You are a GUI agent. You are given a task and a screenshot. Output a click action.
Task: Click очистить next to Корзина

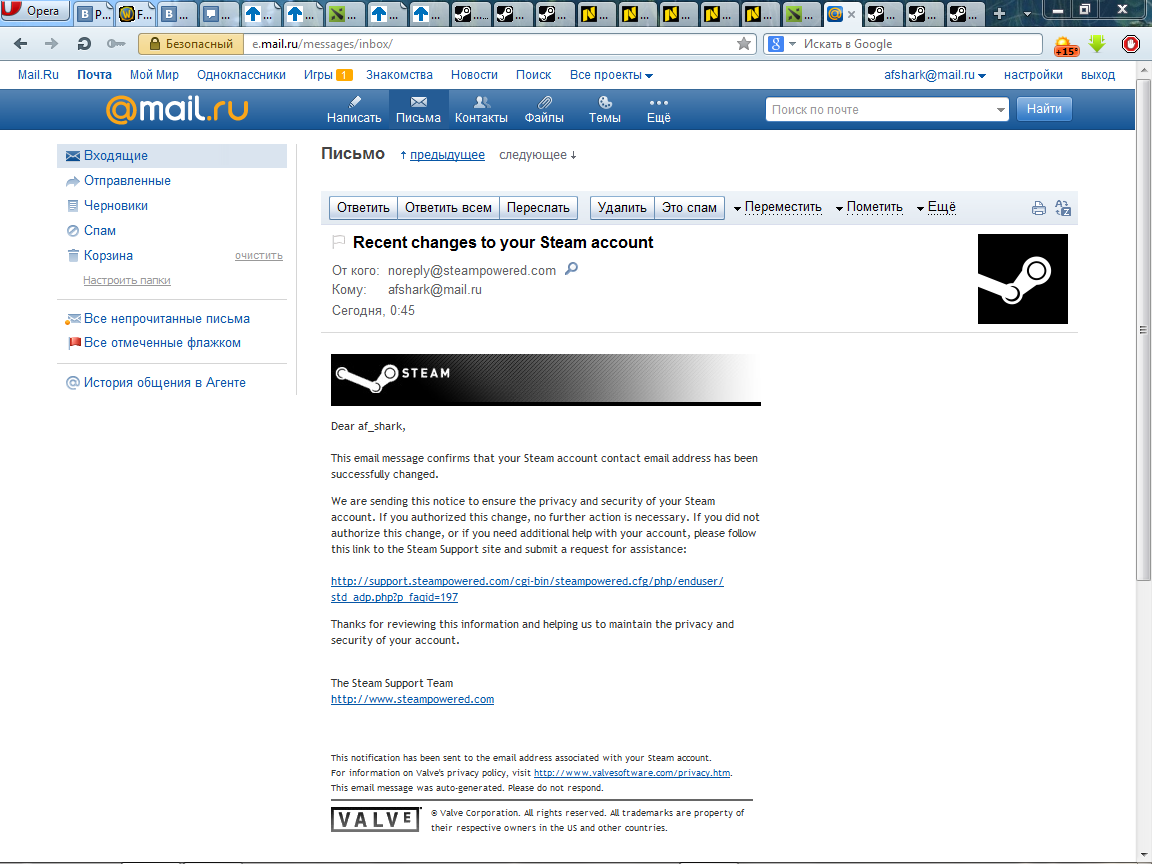pos(259,256)
